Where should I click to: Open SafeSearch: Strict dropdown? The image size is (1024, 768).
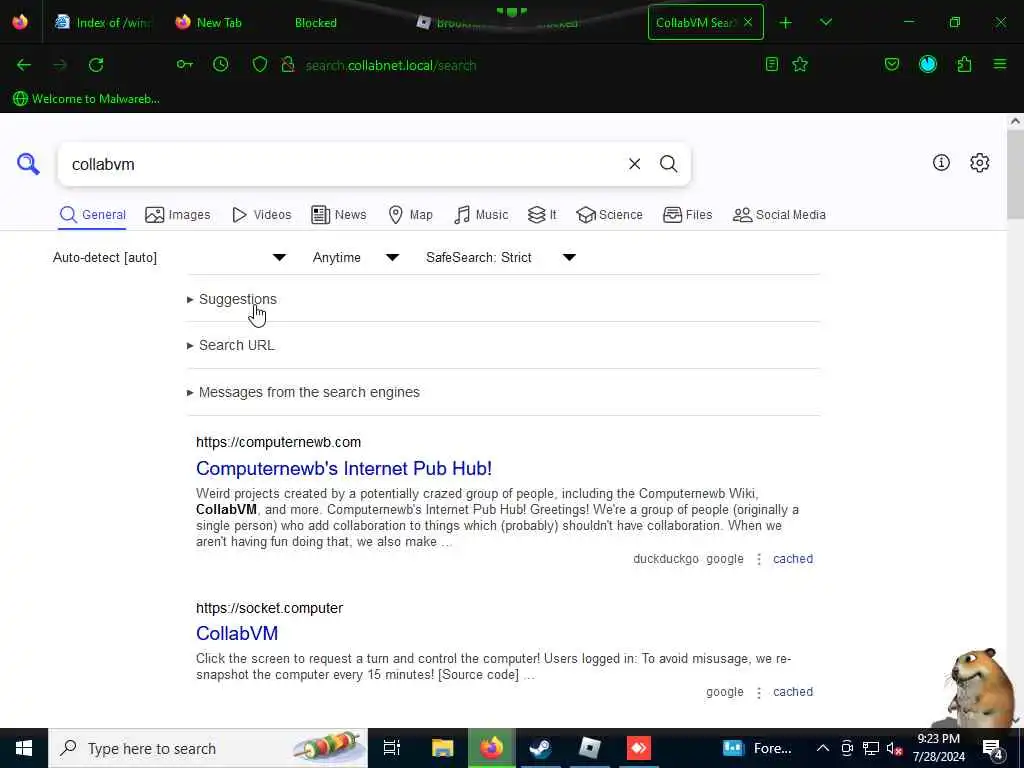click(x=501, y=257)
